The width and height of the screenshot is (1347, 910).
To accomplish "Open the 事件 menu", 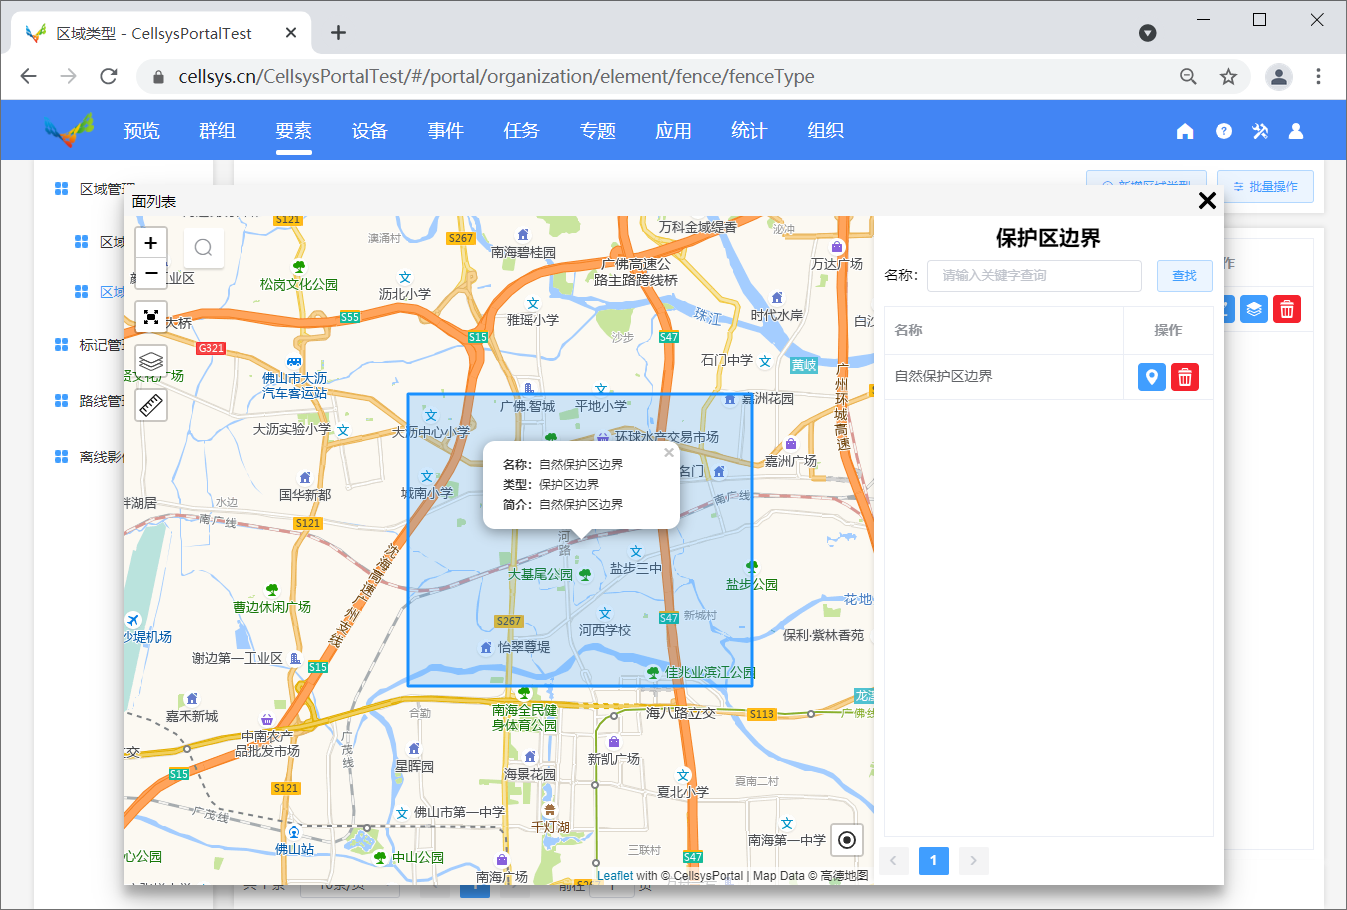I will [445, 130].
